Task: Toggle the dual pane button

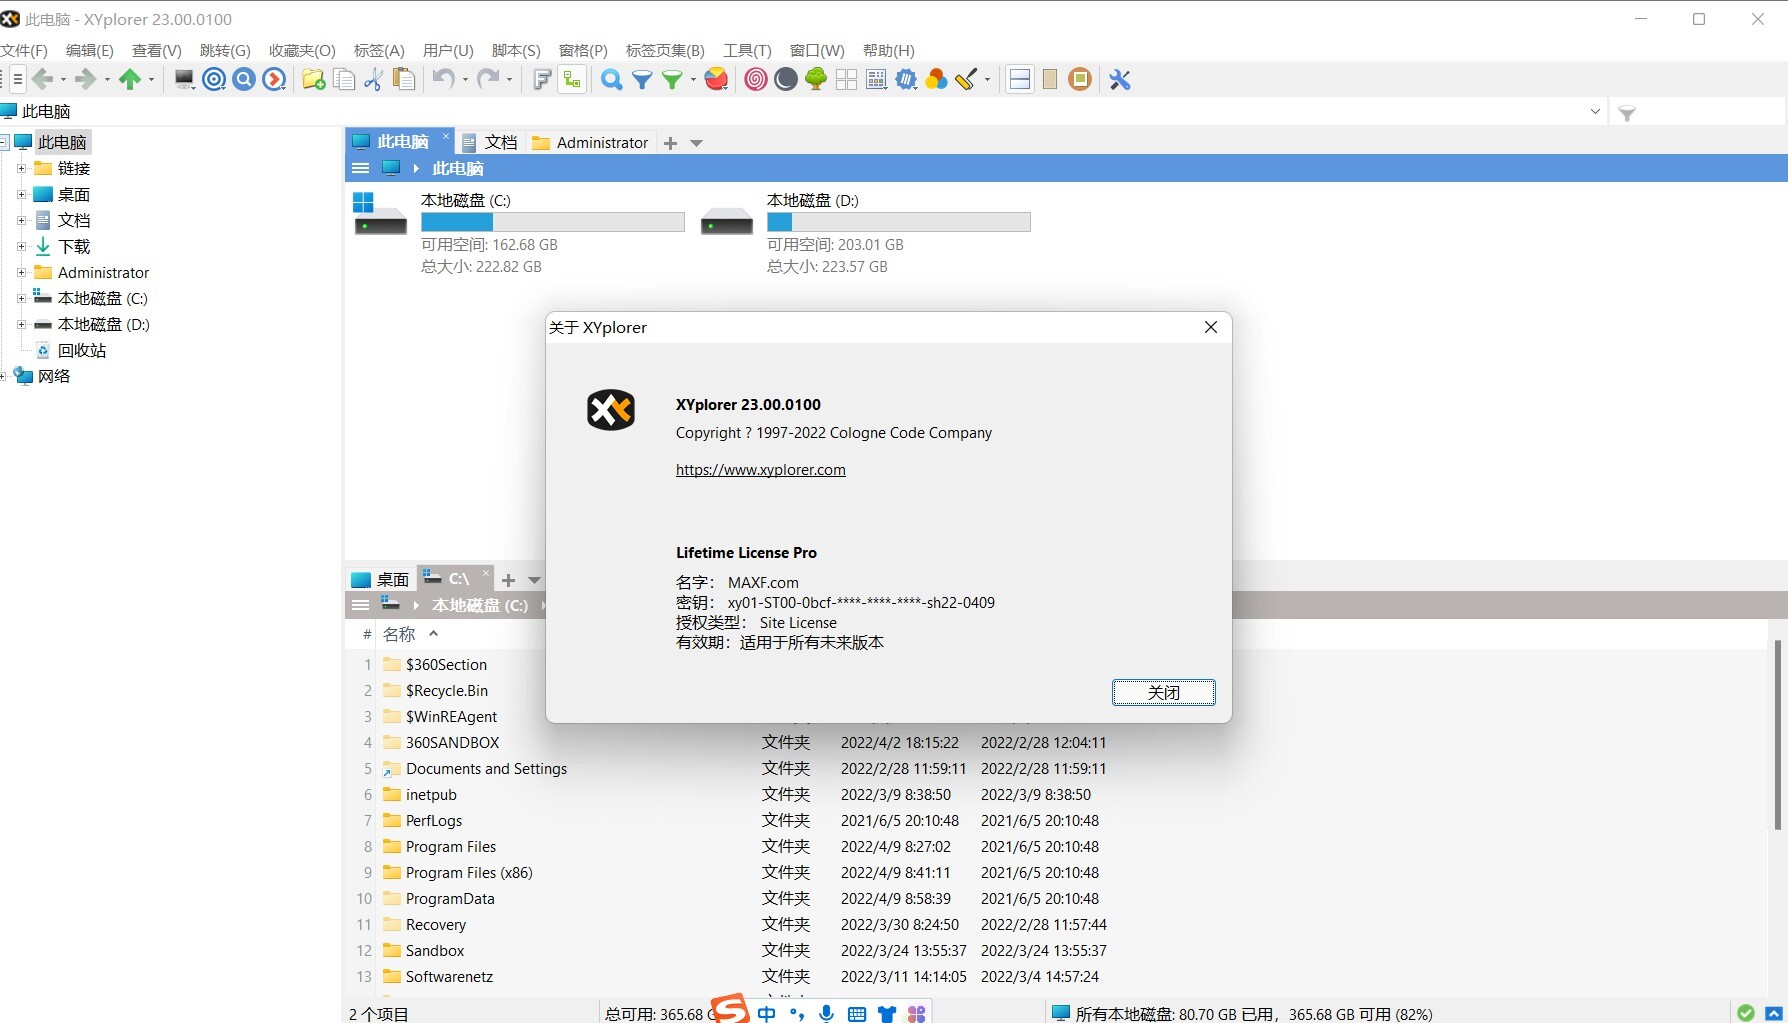Action: pyautogui.click(x=1020, y=80)
